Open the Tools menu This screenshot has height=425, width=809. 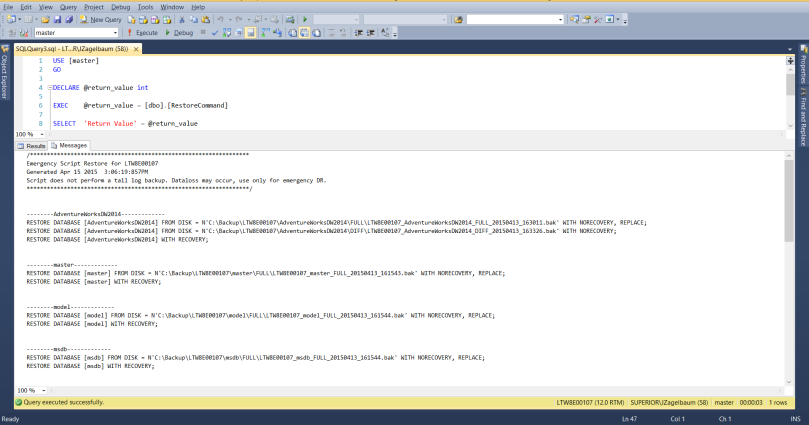point(145,7)
